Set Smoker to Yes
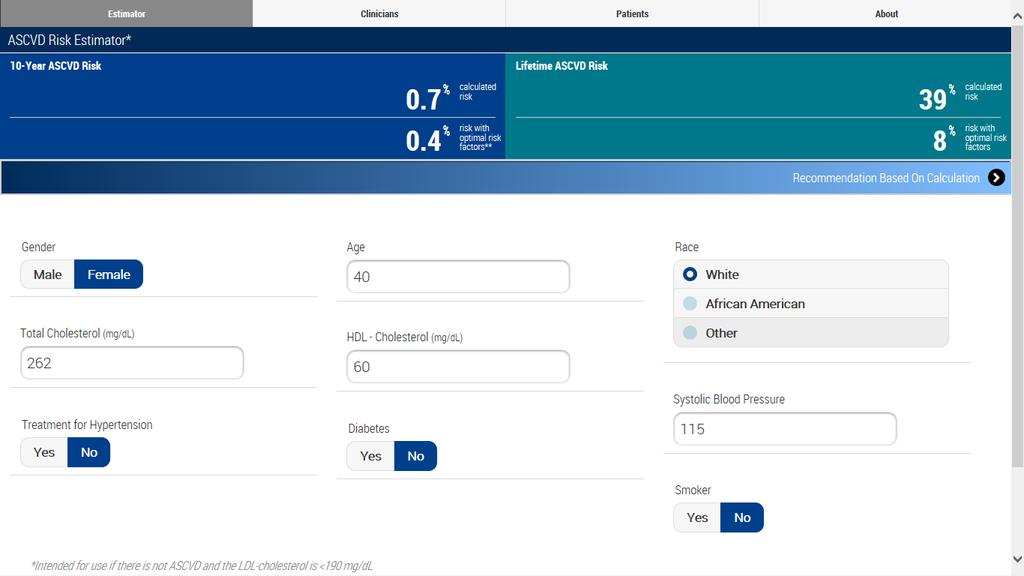Viewport: 1024px width, 576px height. 697,517
